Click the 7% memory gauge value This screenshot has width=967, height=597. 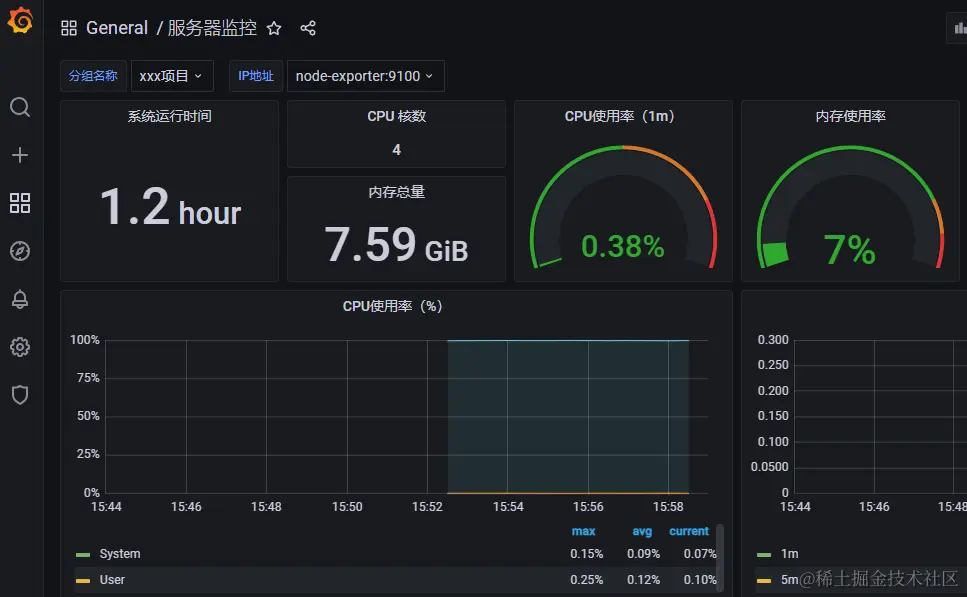850,250
